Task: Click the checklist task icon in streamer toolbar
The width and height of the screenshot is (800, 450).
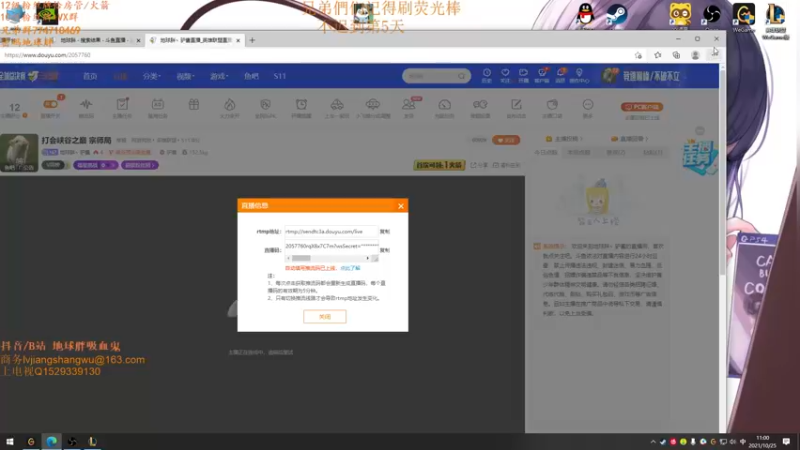Action: tap(122, 104)
